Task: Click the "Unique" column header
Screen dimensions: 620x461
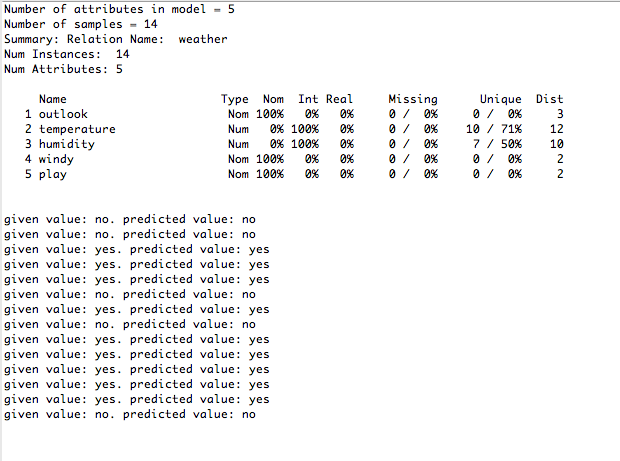Action: [500, 99]
